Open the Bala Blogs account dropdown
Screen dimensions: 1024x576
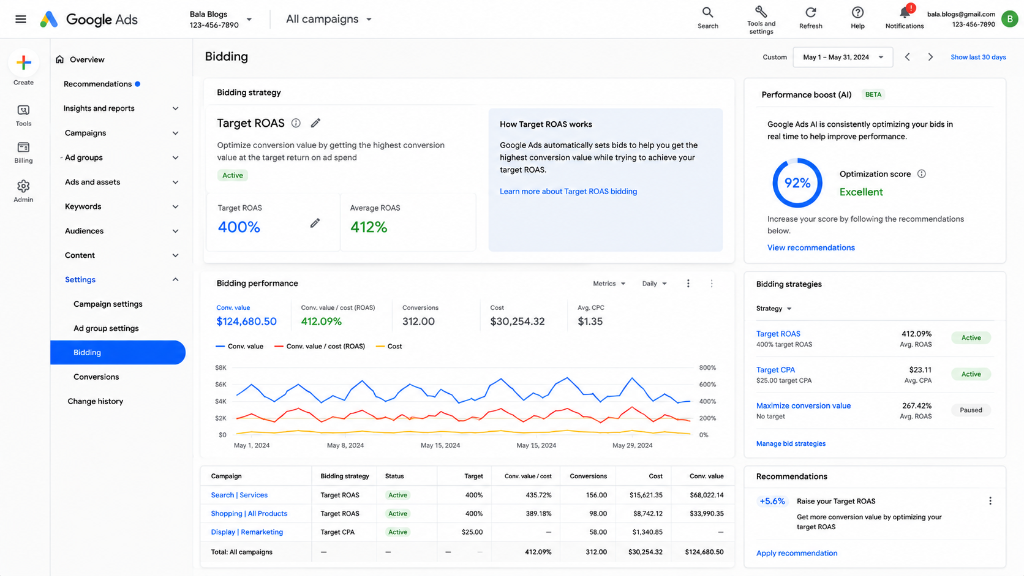tap(221, 20)
